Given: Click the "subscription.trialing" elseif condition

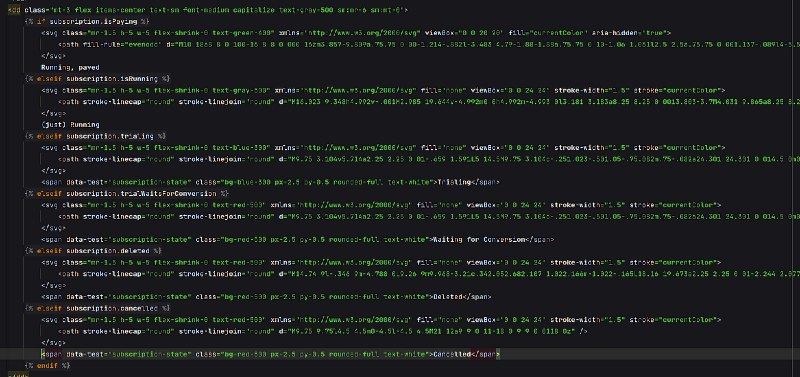Looking at the screenshot, I should click(x=110, y=136).
